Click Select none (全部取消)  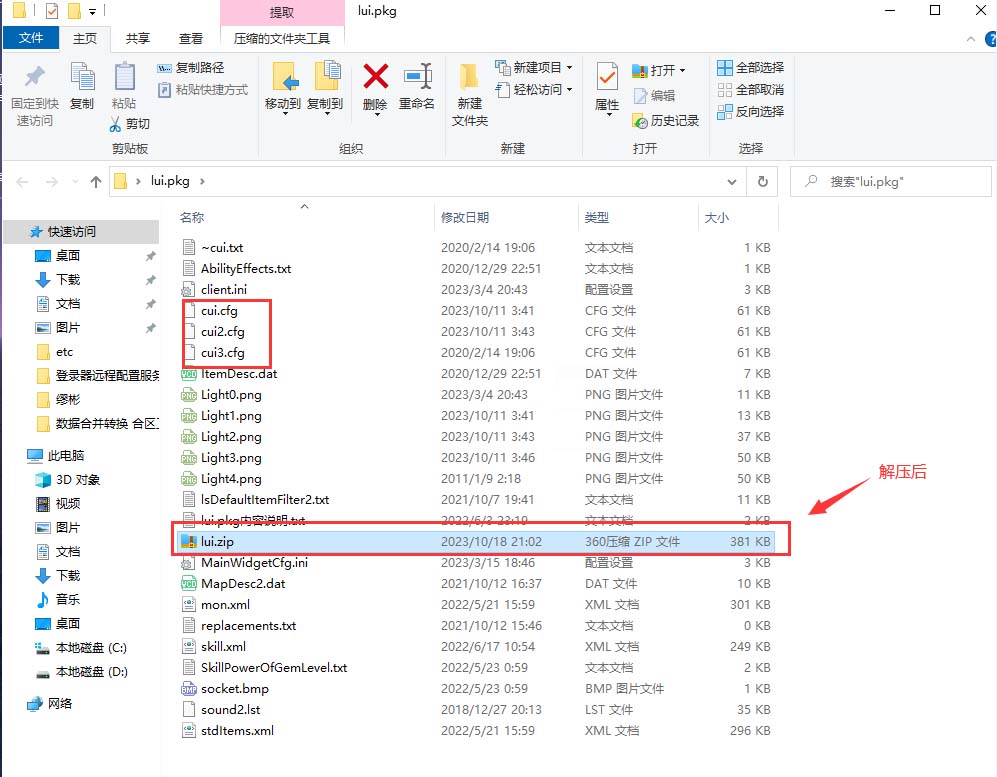click(751, 90)
